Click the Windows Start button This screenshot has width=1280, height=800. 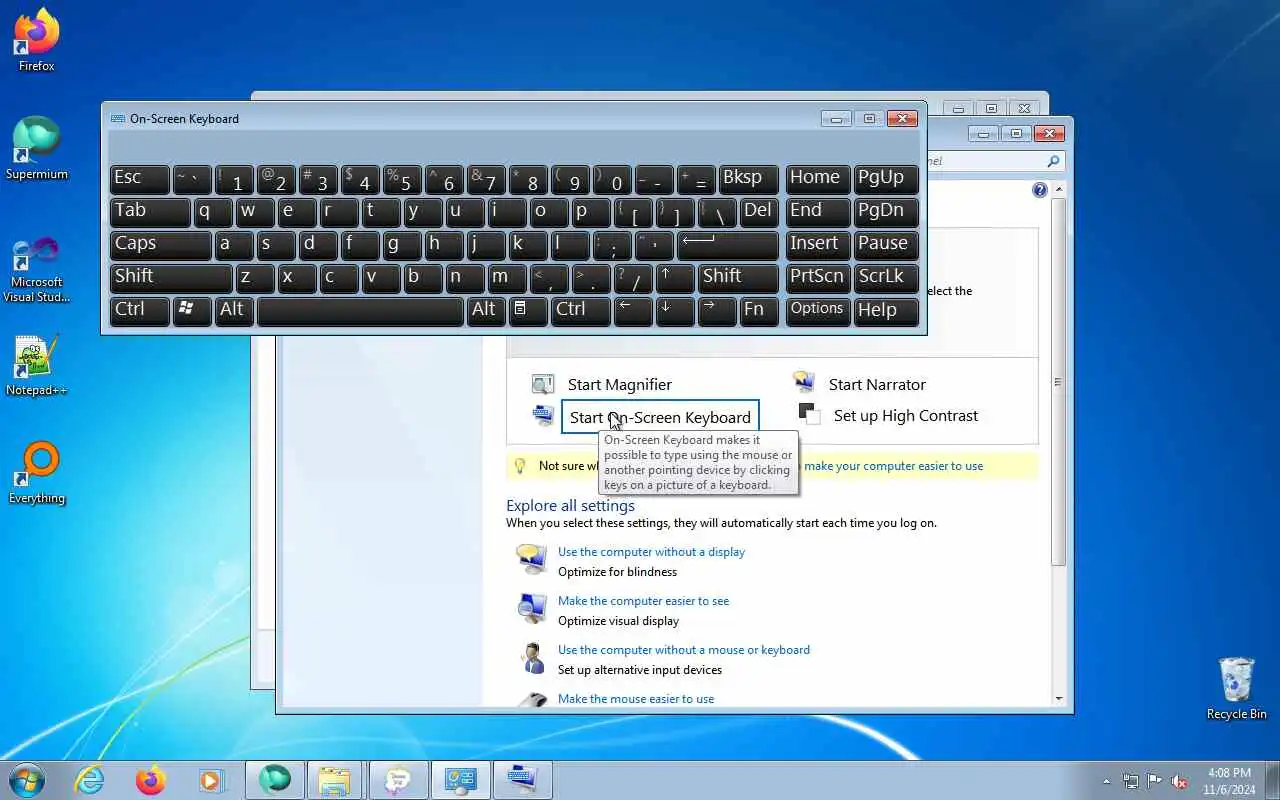[27, 780]
